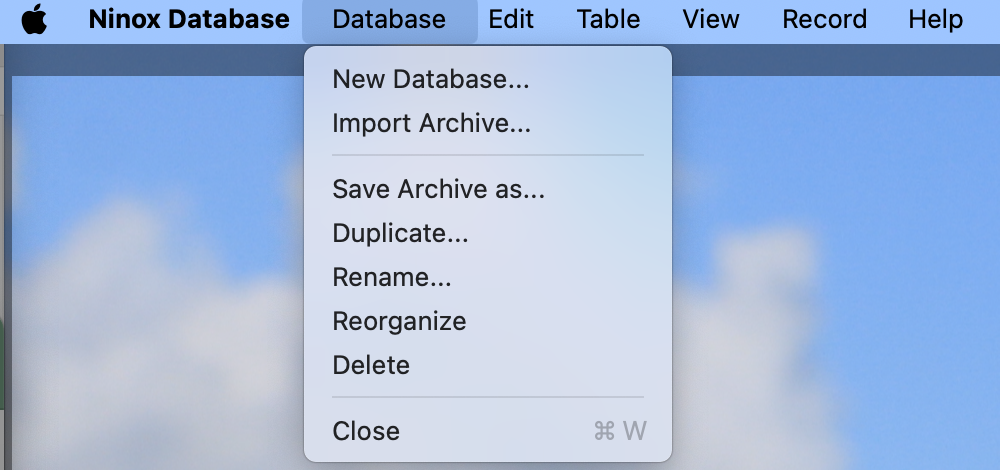Open the Ninox Database app menu

(x=189, y=20)
